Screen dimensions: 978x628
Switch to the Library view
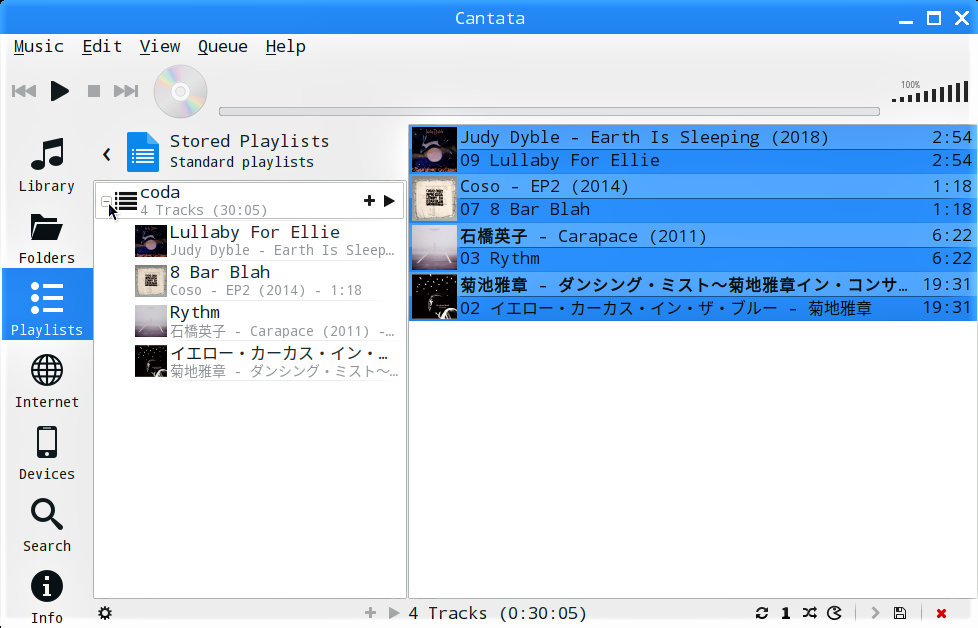pyautogui.click(x=47, y=165)
